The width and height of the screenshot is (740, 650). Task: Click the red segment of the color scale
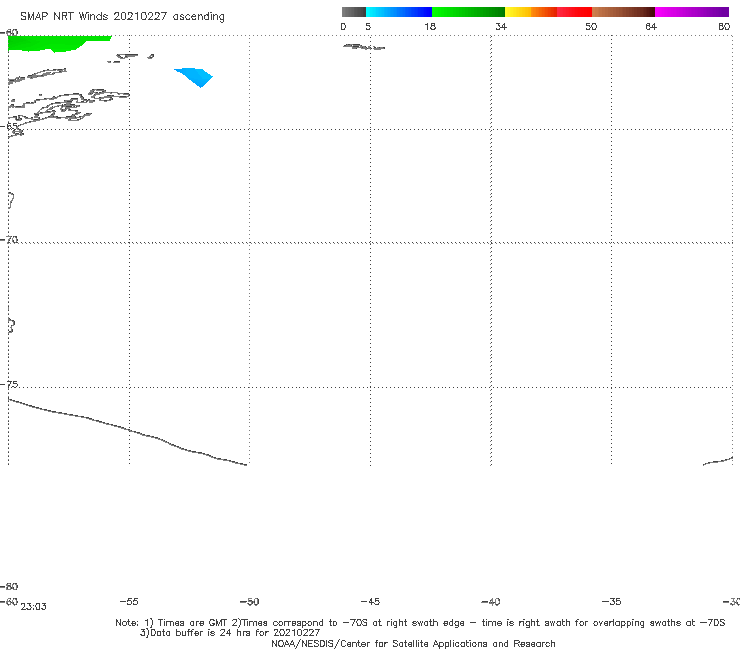click(x=574, y=12)
